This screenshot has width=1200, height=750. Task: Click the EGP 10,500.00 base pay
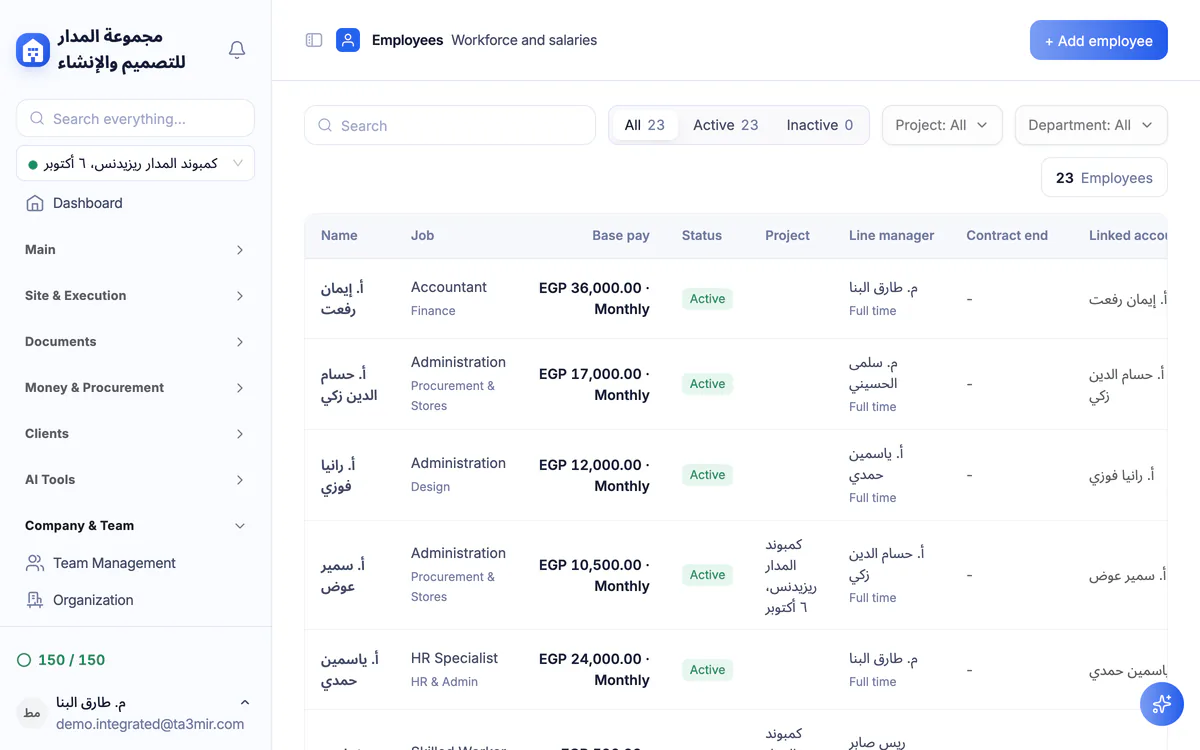coord(594,575)
